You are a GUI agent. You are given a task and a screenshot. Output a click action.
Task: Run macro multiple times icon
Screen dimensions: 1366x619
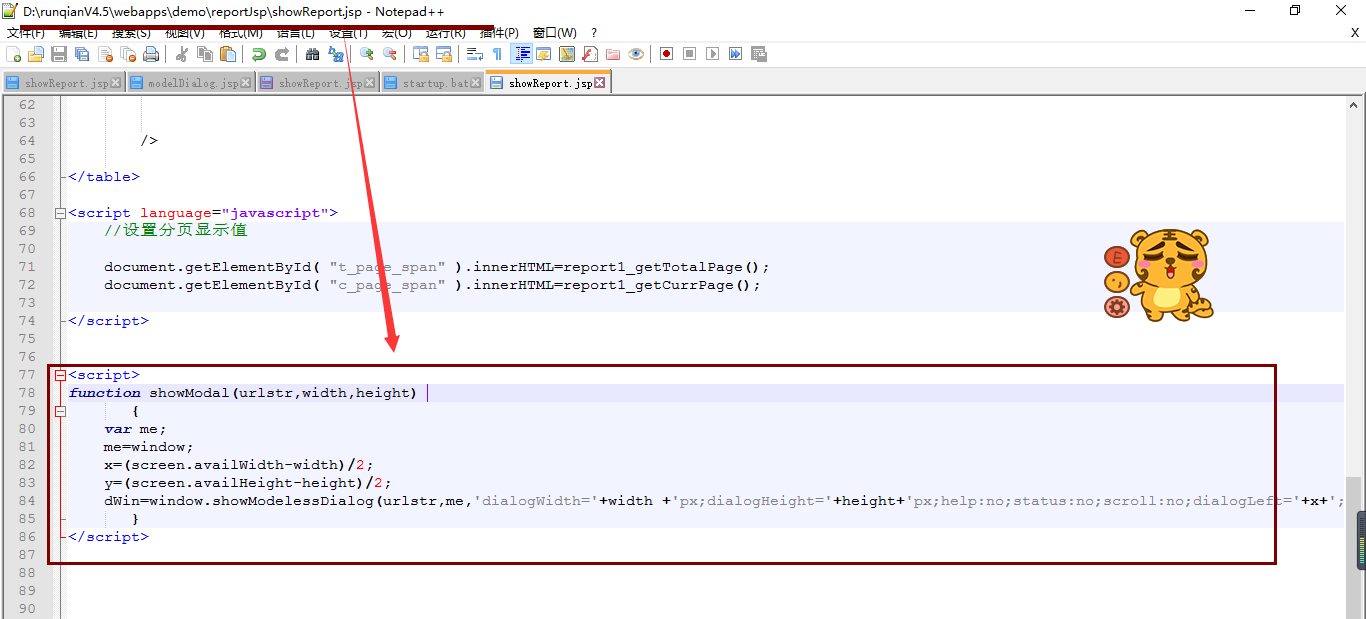point(736,54)
